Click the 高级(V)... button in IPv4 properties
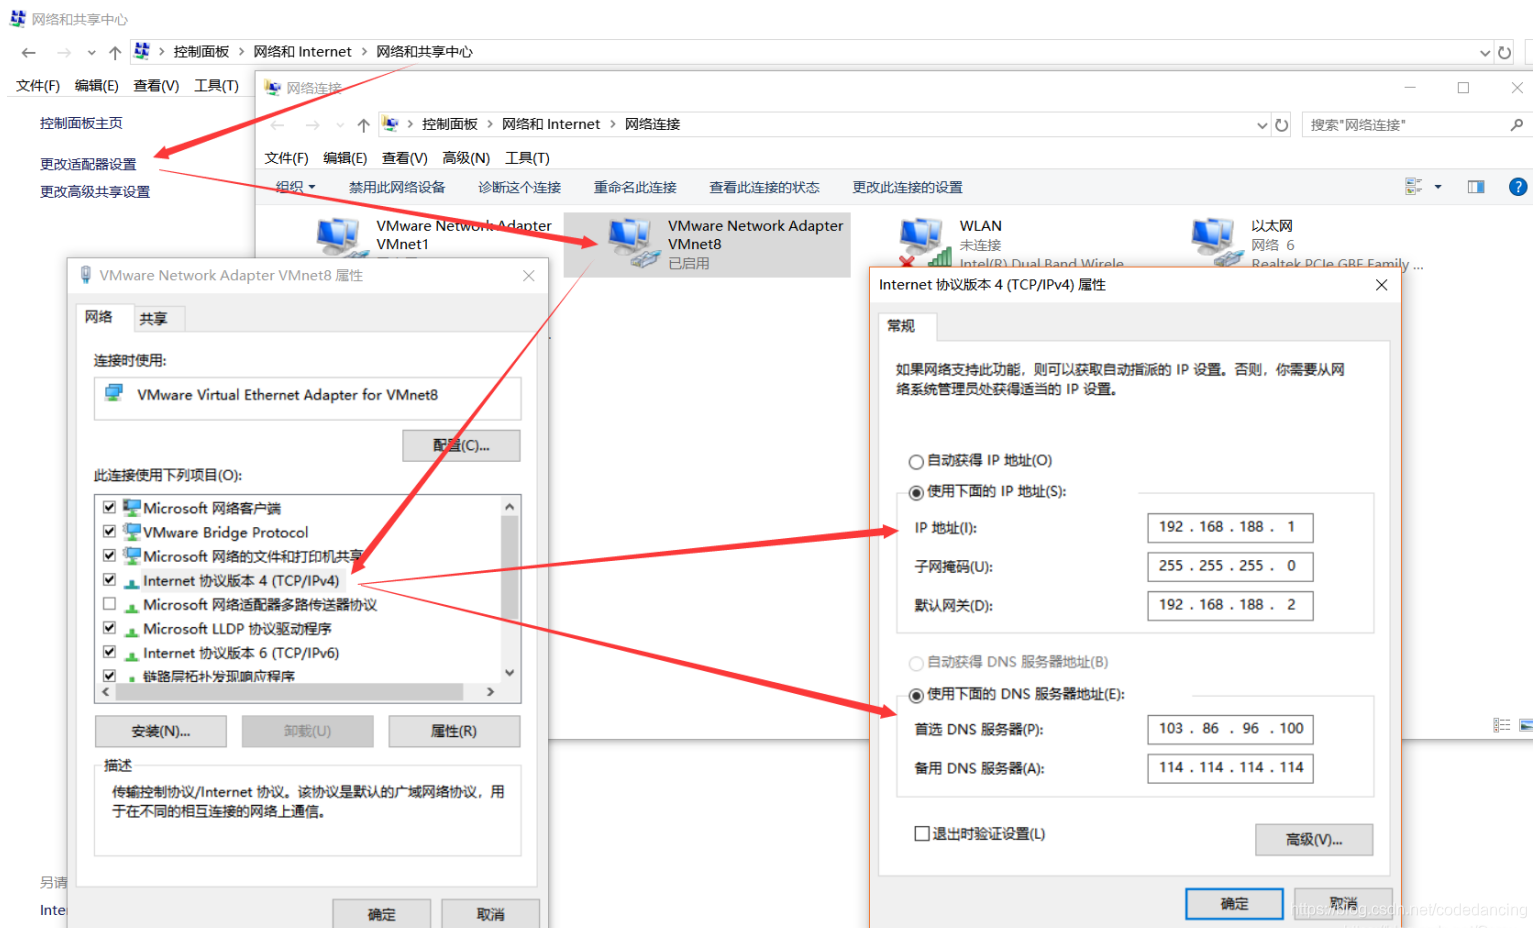The height and width of the screenshot is (928, 1536). click(x=1313, y=839)
